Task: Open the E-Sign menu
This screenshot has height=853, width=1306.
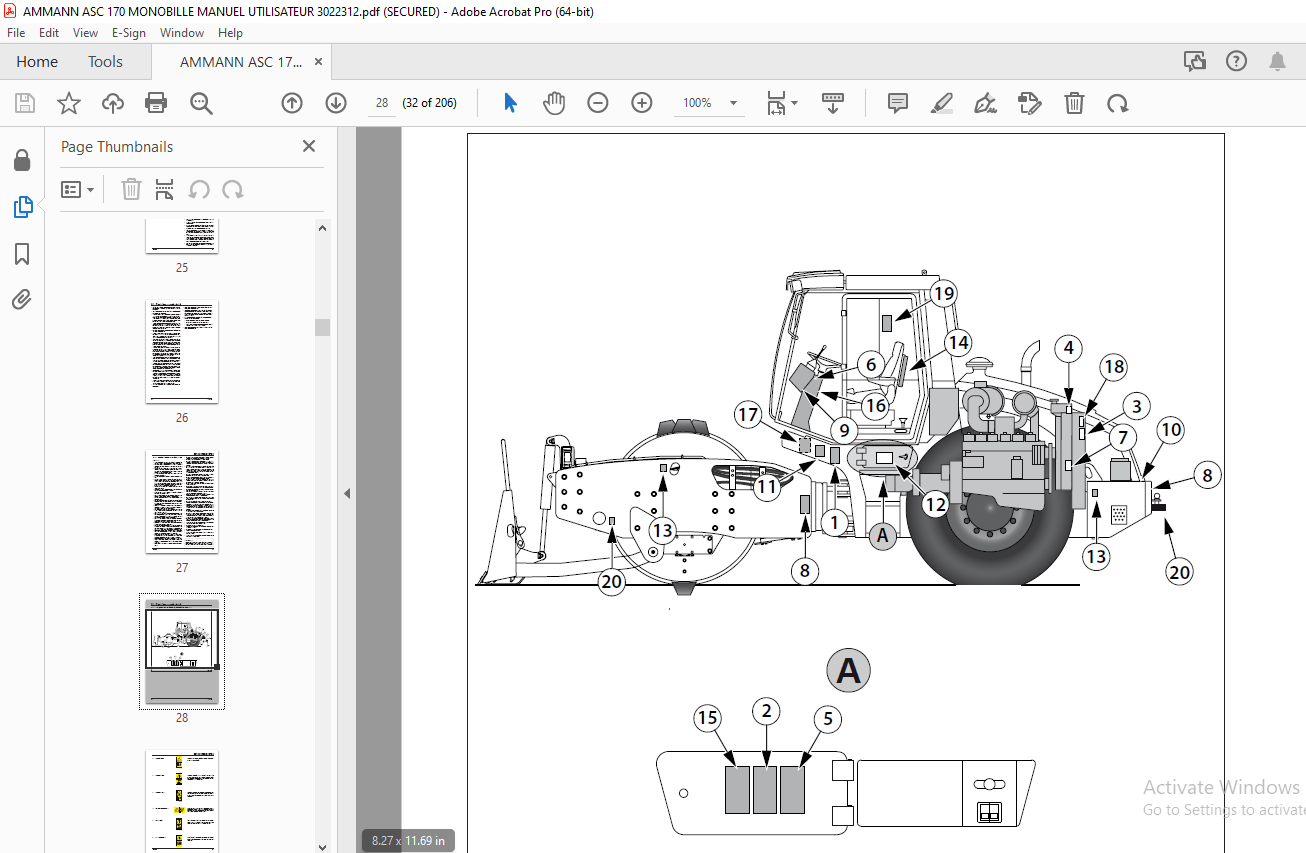Action: [129, 33]
